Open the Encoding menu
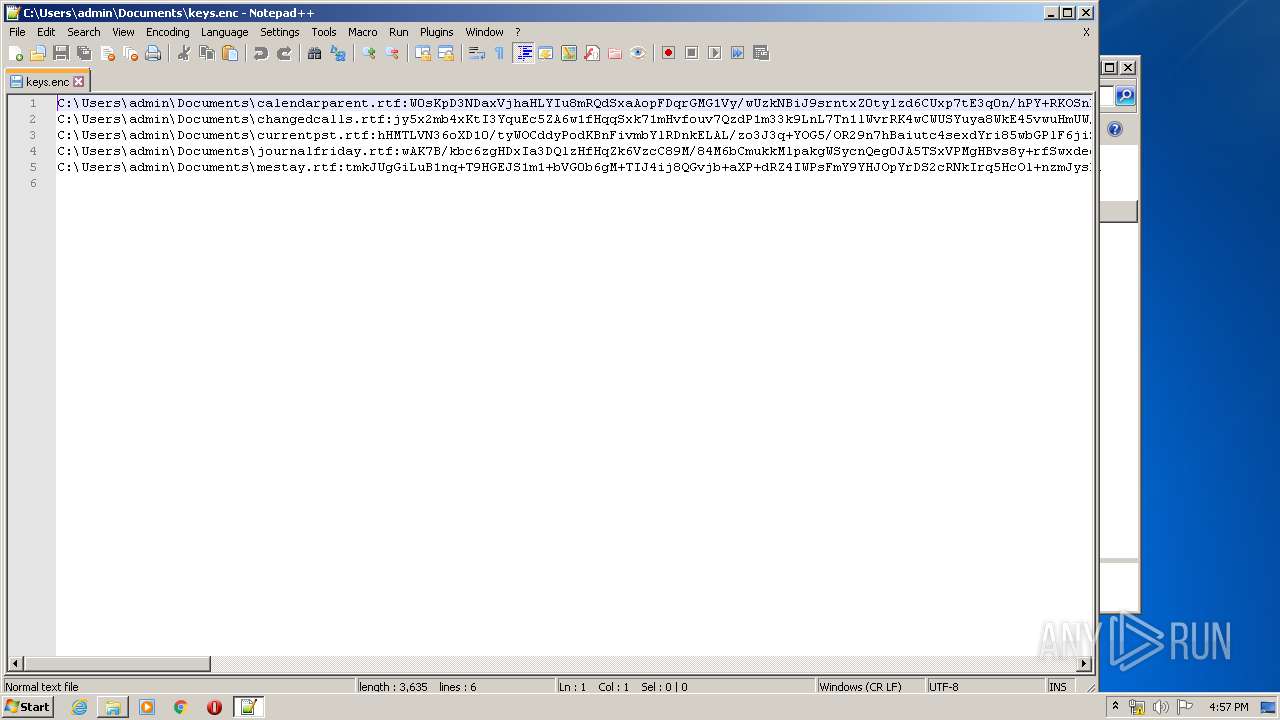Screen dimensions: 1280x720 [167, 32]
